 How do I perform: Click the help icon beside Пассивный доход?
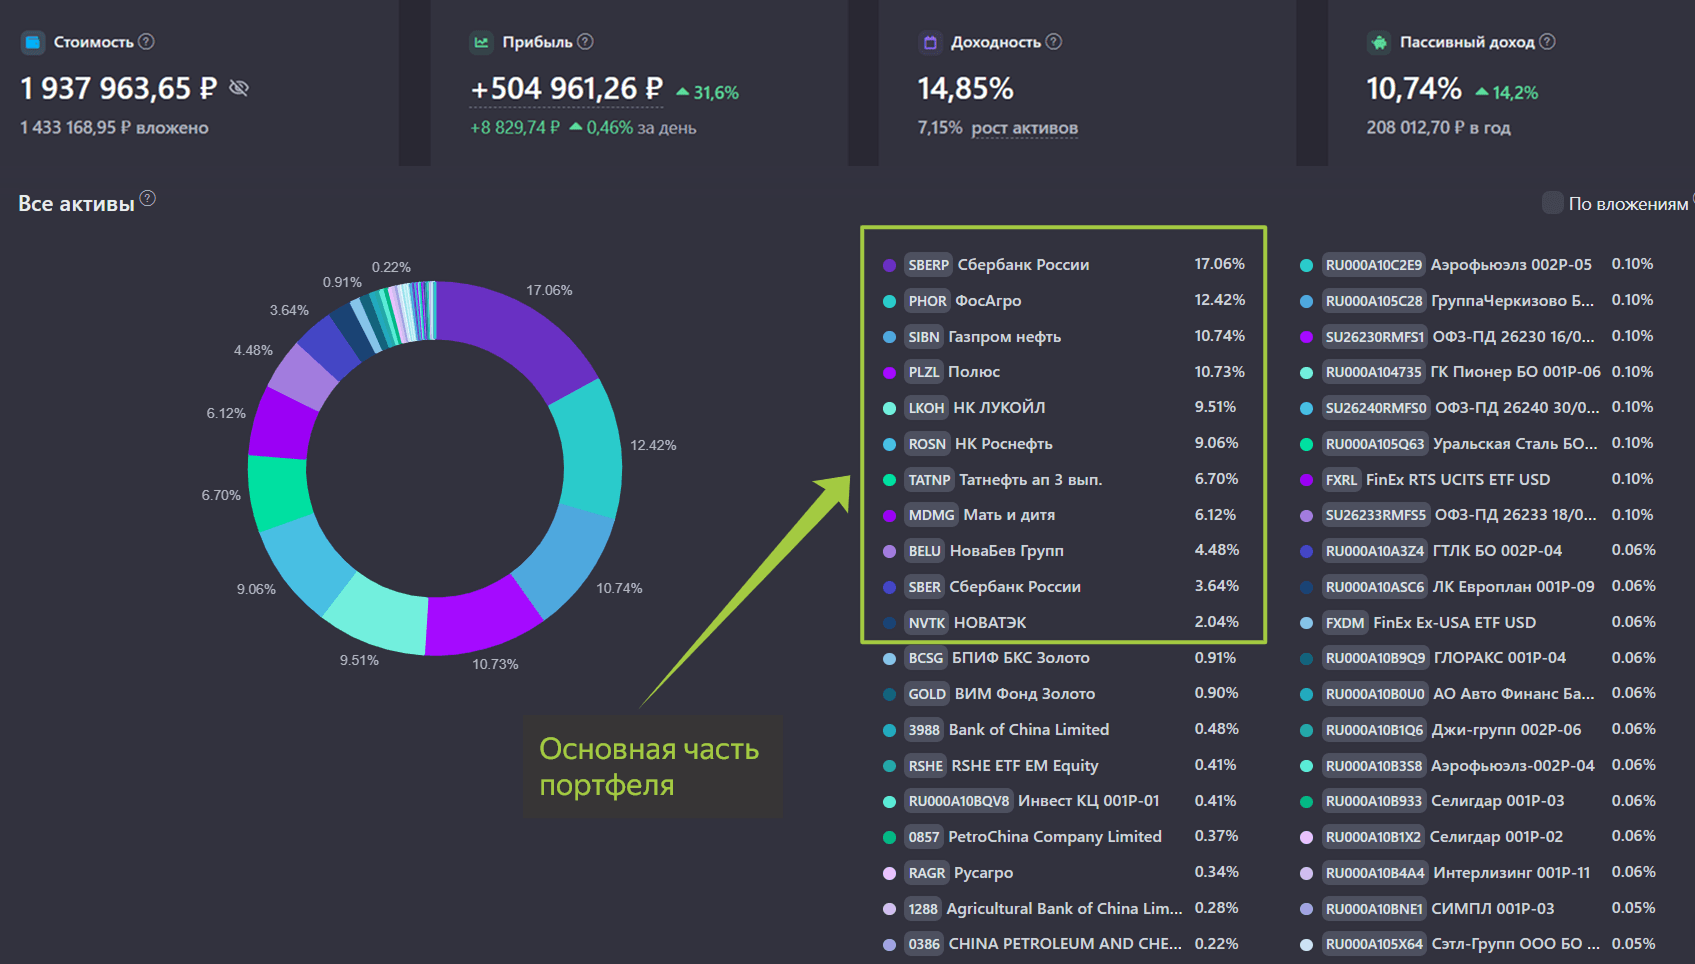1548,42
